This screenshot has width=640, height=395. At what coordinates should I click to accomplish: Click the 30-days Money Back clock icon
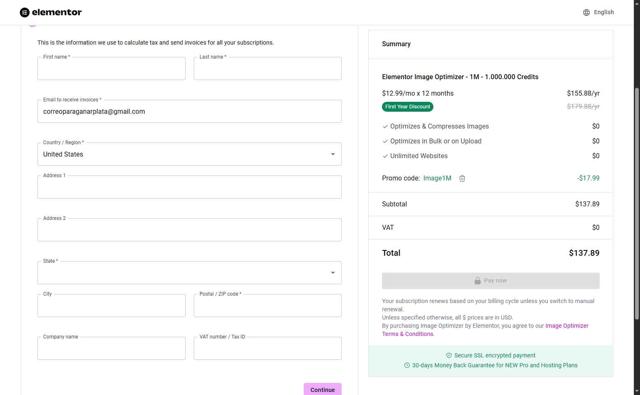[x=407, y=365]
